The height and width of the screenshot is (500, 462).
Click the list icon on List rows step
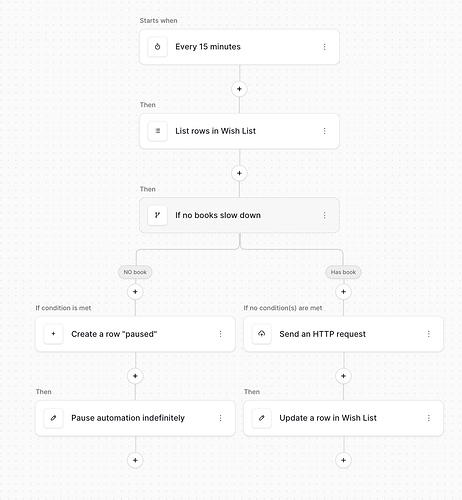[157, 131]
